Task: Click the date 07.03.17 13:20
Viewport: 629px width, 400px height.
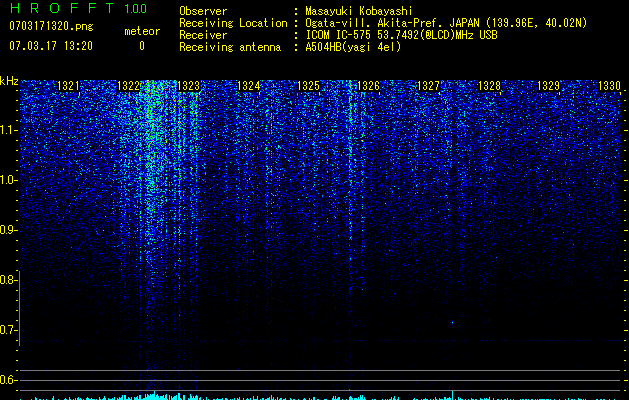Action: pyautogui.click(x=51, y=46)
